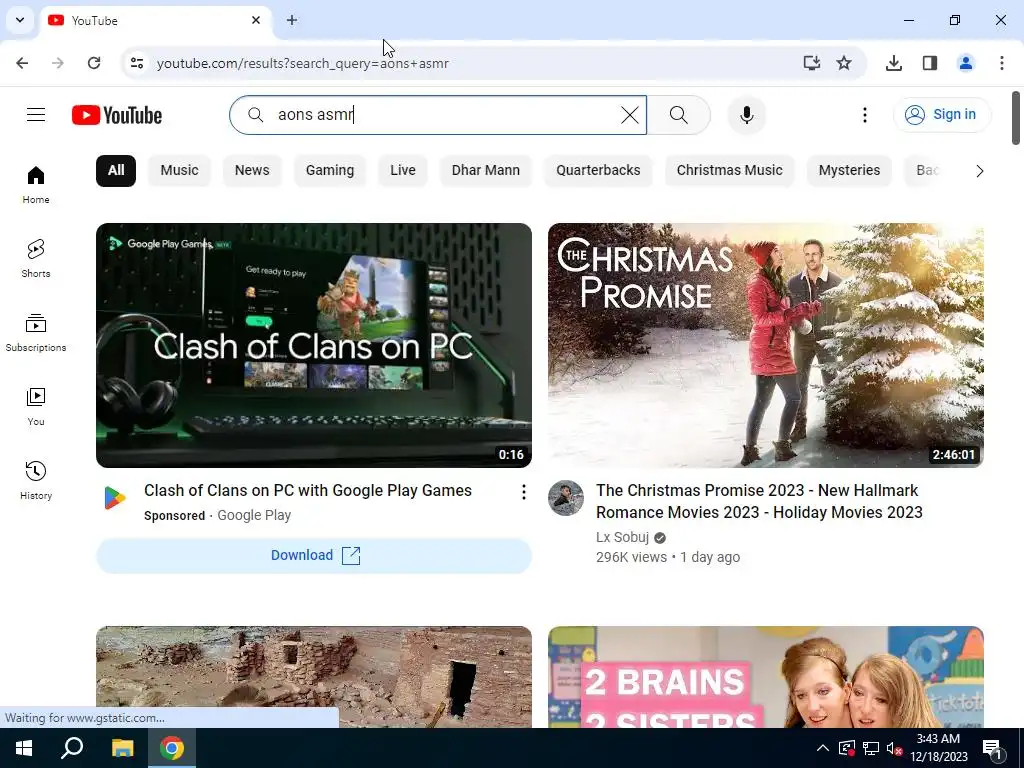Show more filter chips with the right arrow
Image resolution: width=1024 pixels, height=768 pixels.
click(x=979, y=171)
